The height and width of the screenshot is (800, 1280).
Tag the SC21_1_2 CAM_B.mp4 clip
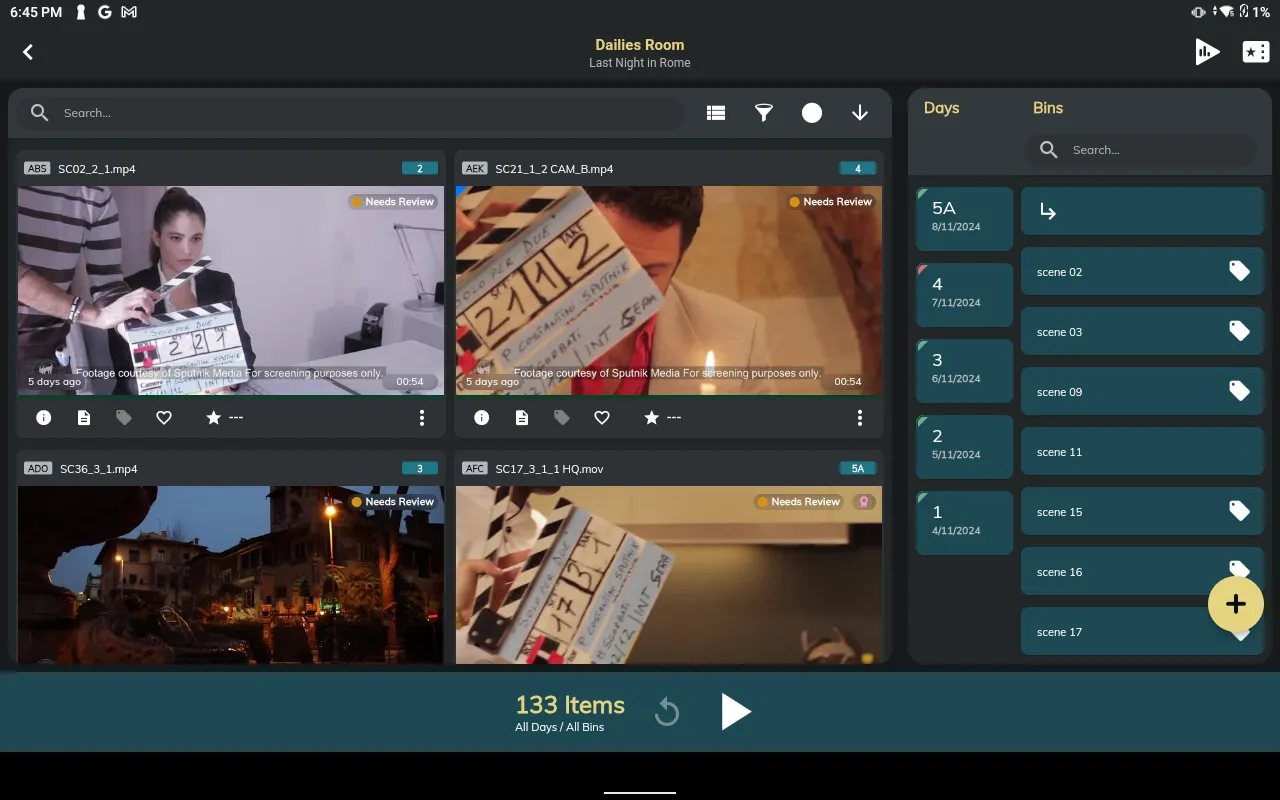point(562,418)
